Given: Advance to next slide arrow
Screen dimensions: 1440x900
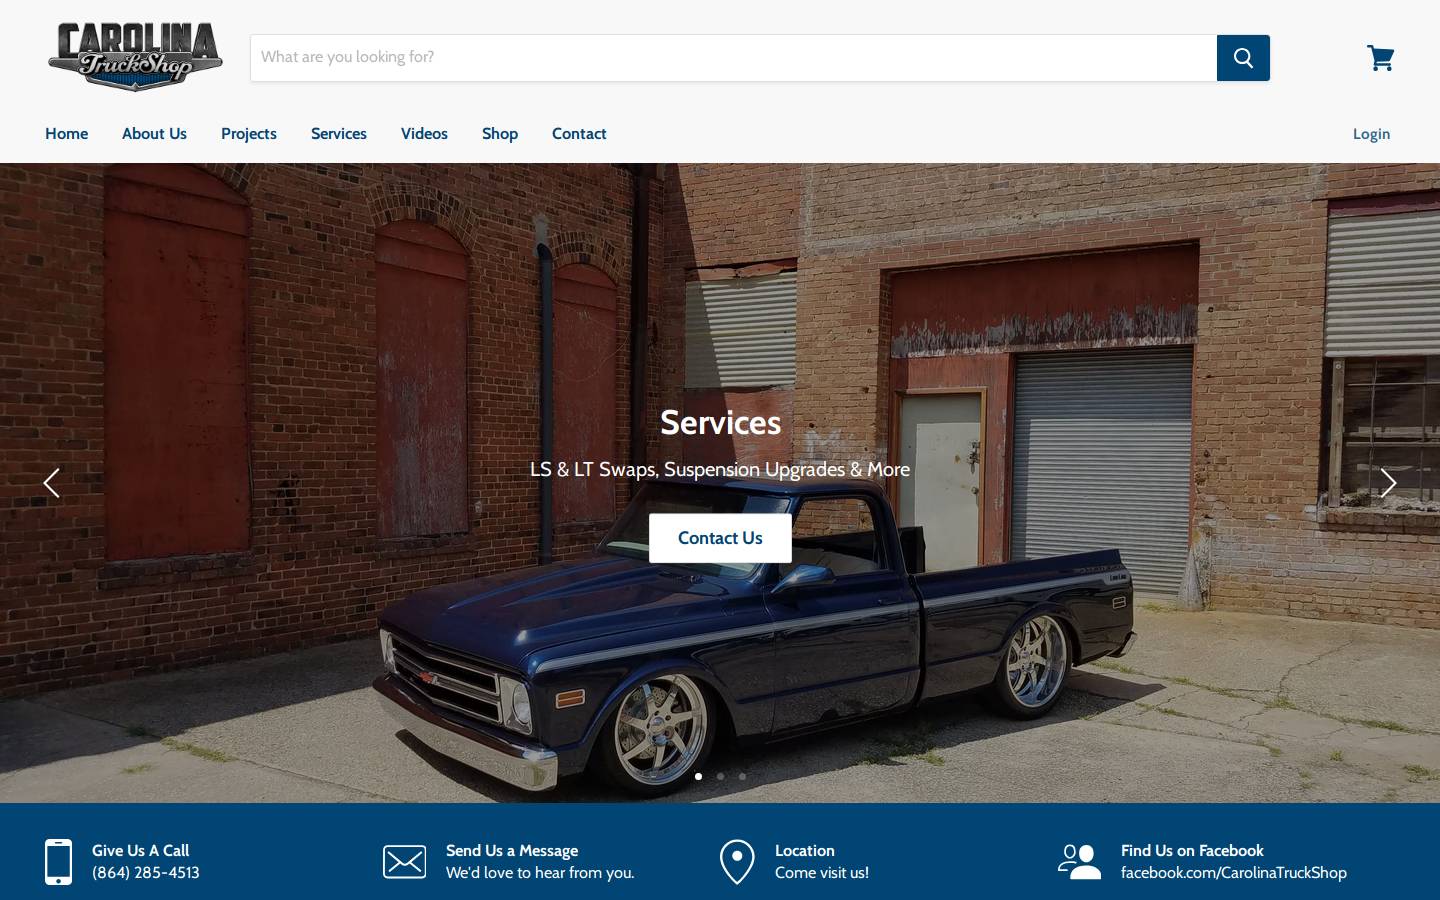Looking at the screenshot, I should (x=1388, y=483).
